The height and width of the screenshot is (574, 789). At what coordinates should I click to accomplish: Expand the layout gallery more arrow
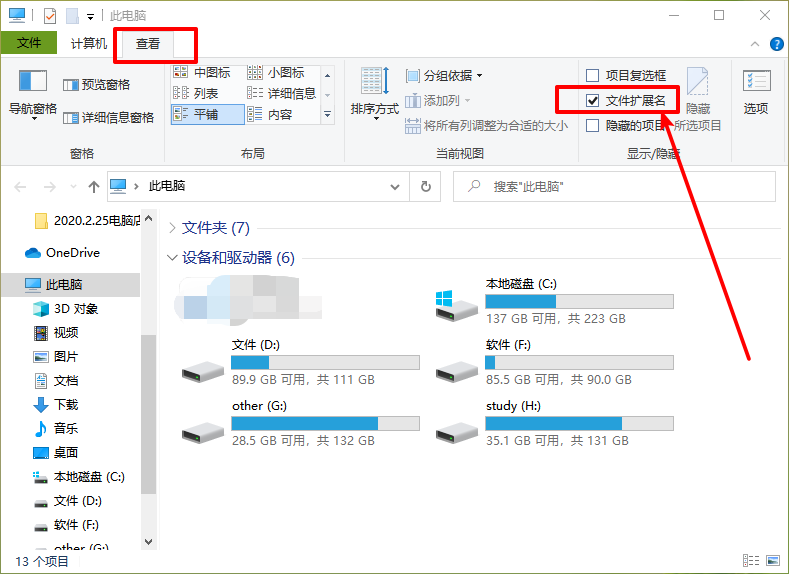328,115
